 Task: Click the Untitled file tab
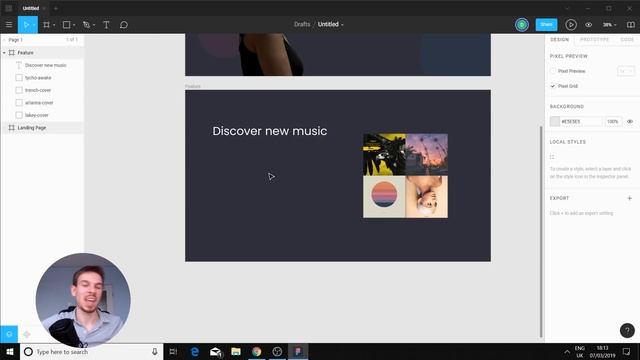pos(31,8)
